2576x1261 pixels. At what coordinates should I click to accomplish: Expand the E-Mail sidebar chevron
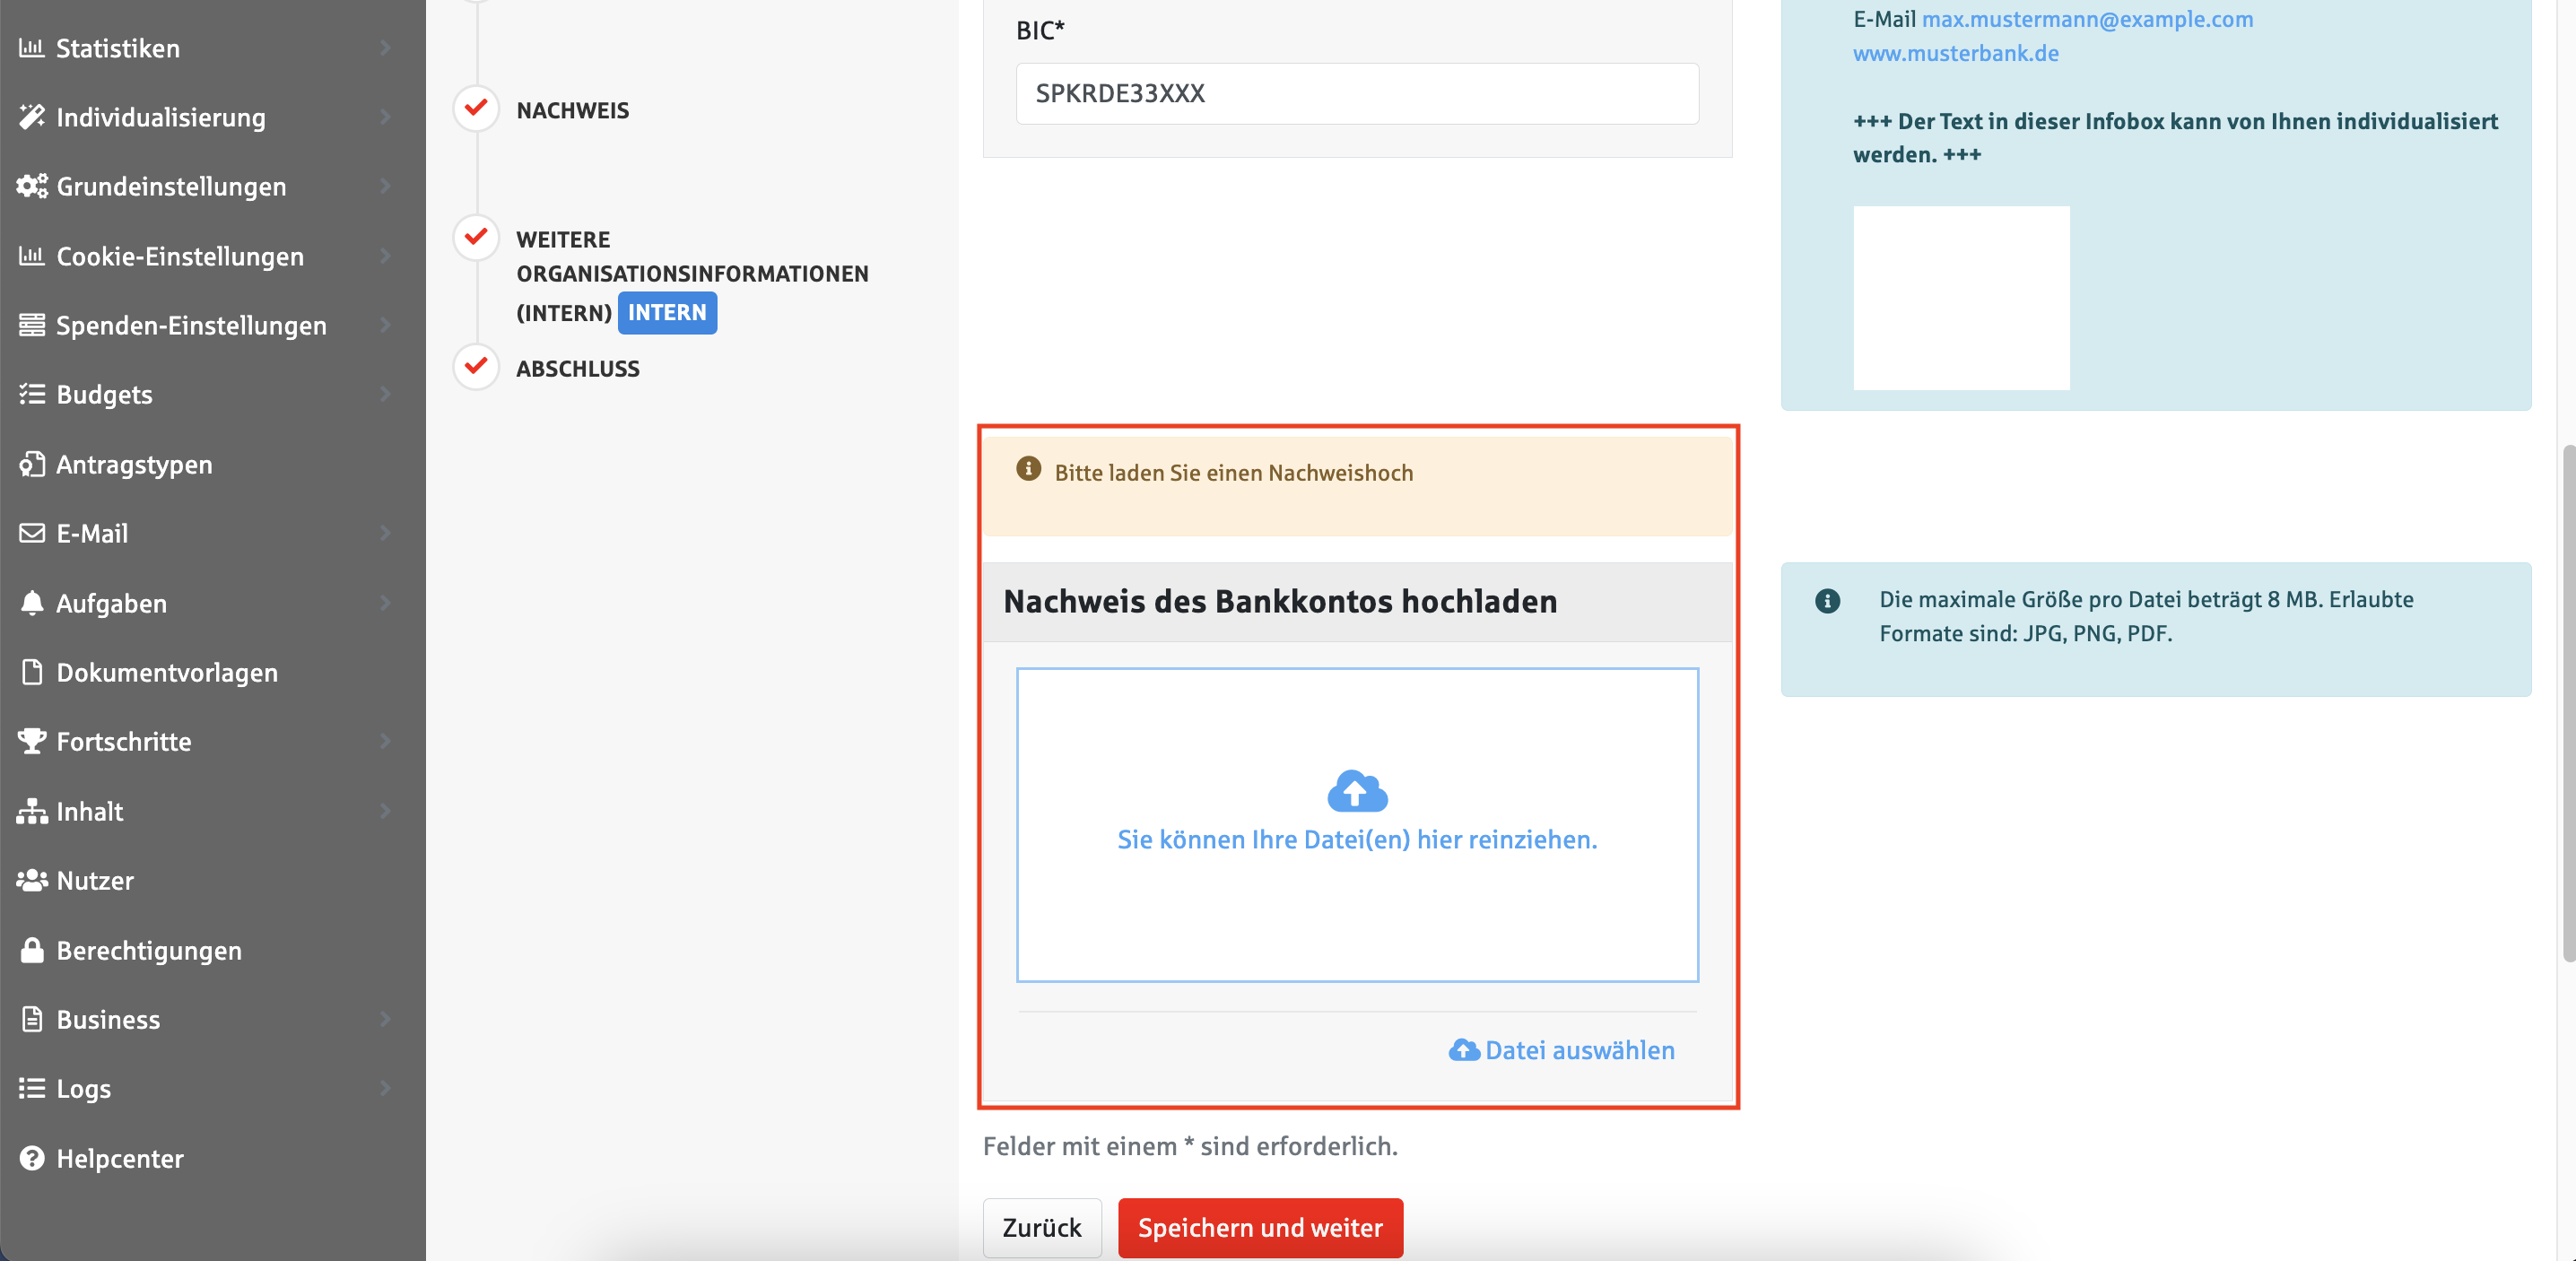[x=386, y=533]
